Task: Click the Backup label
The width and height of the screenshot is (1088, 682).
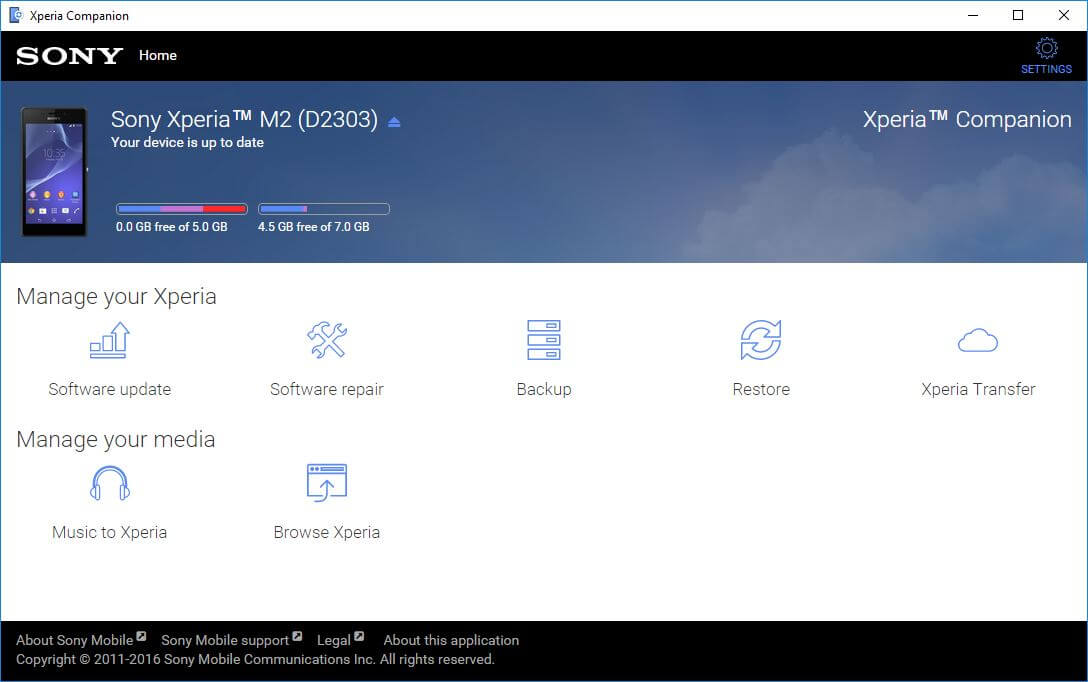Action: [x=544, y=389]
